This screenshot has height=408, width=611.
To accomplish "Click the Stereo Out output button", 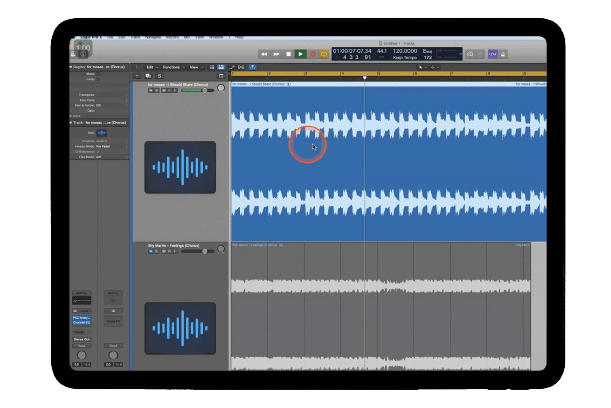I will [x=80, y=339].
